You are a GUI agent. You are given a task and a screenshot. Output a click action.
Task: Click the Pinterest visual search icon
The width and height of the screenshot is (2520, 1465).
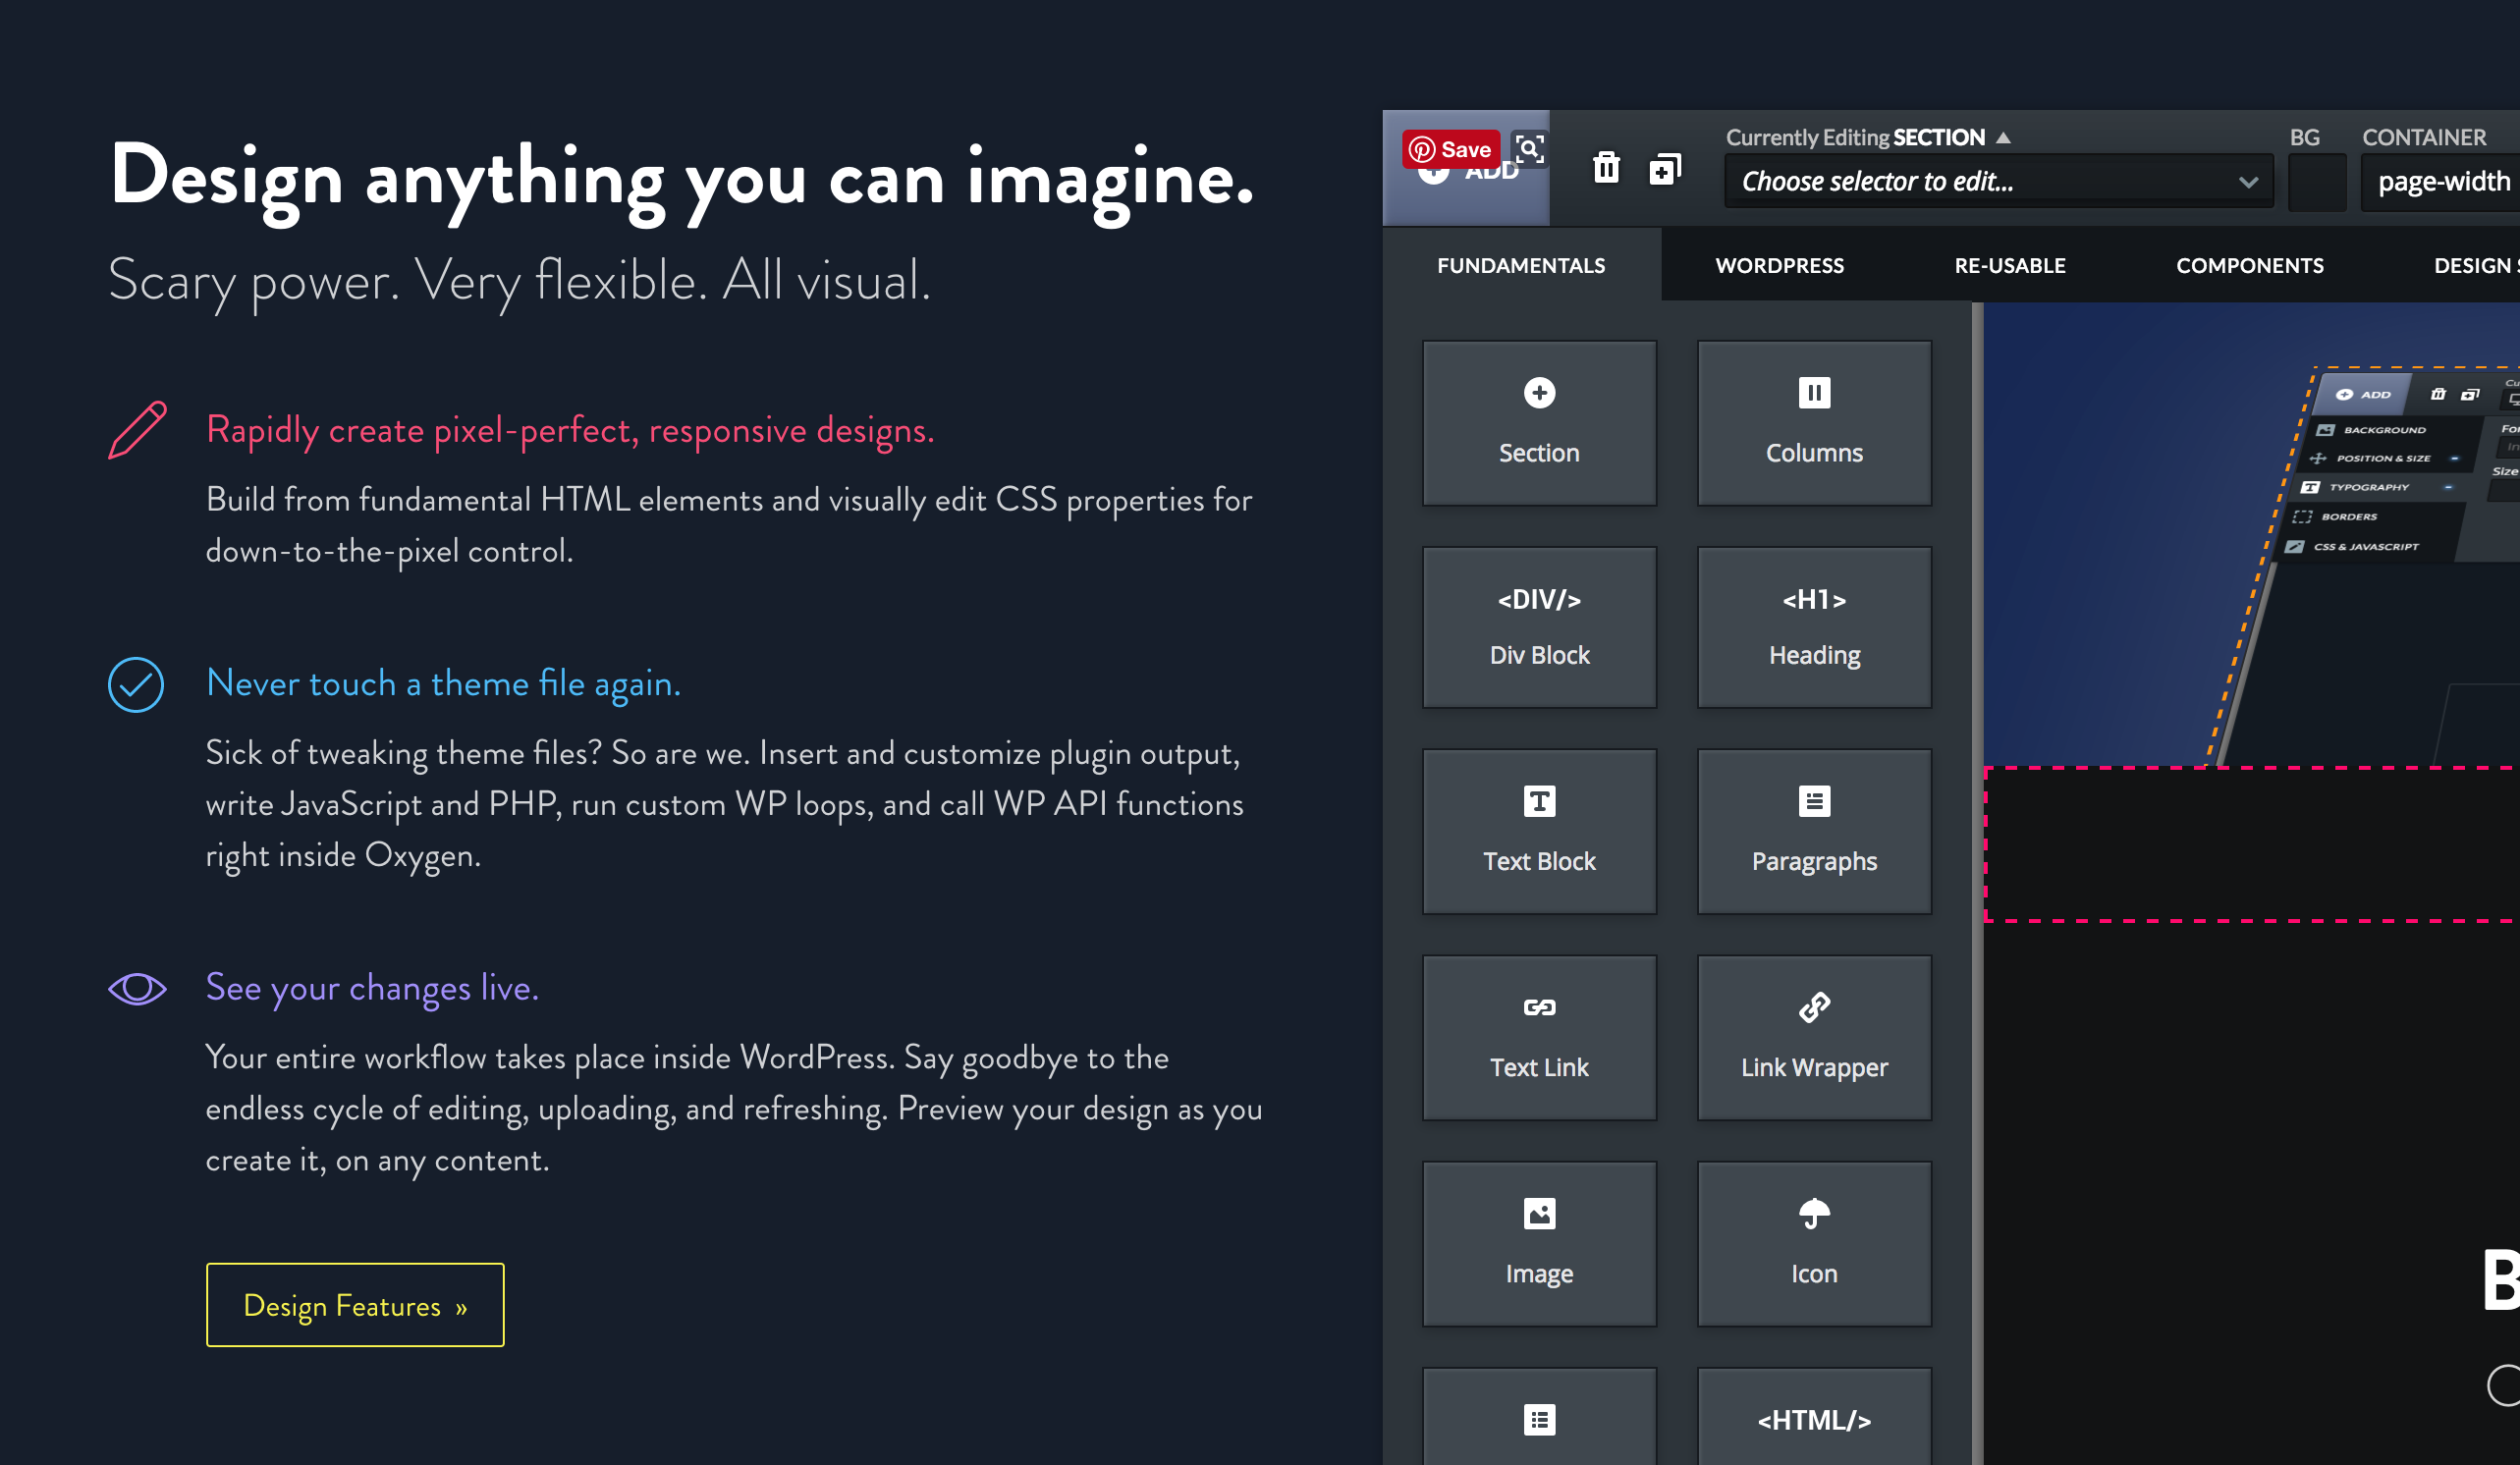pyautogui.click(x=1529, y=149)
